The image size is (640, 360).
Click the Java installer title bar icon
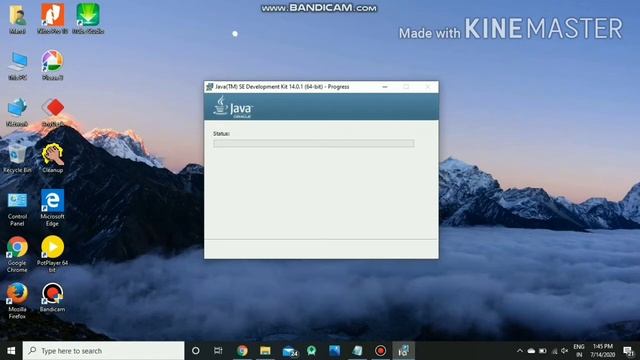[210, 87]
